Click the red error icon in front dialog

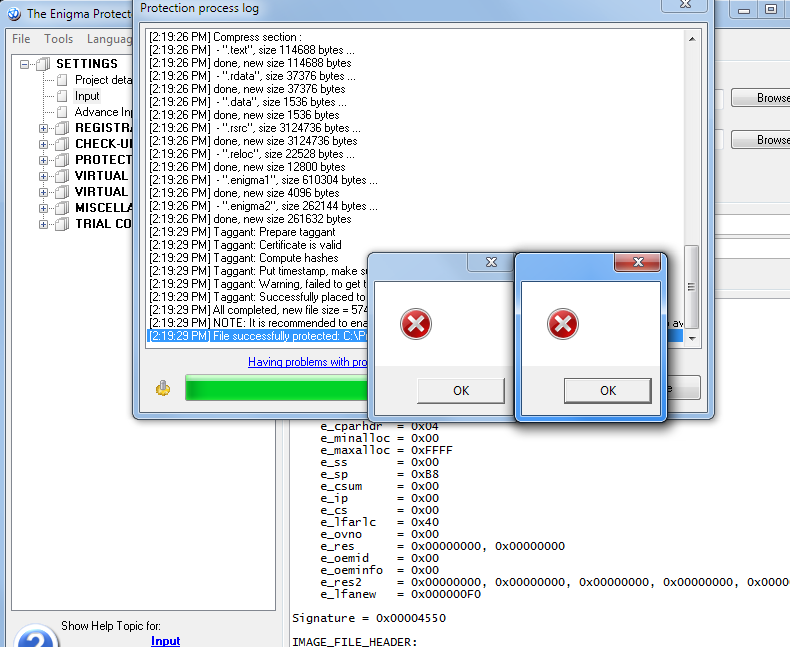(564, 324)
